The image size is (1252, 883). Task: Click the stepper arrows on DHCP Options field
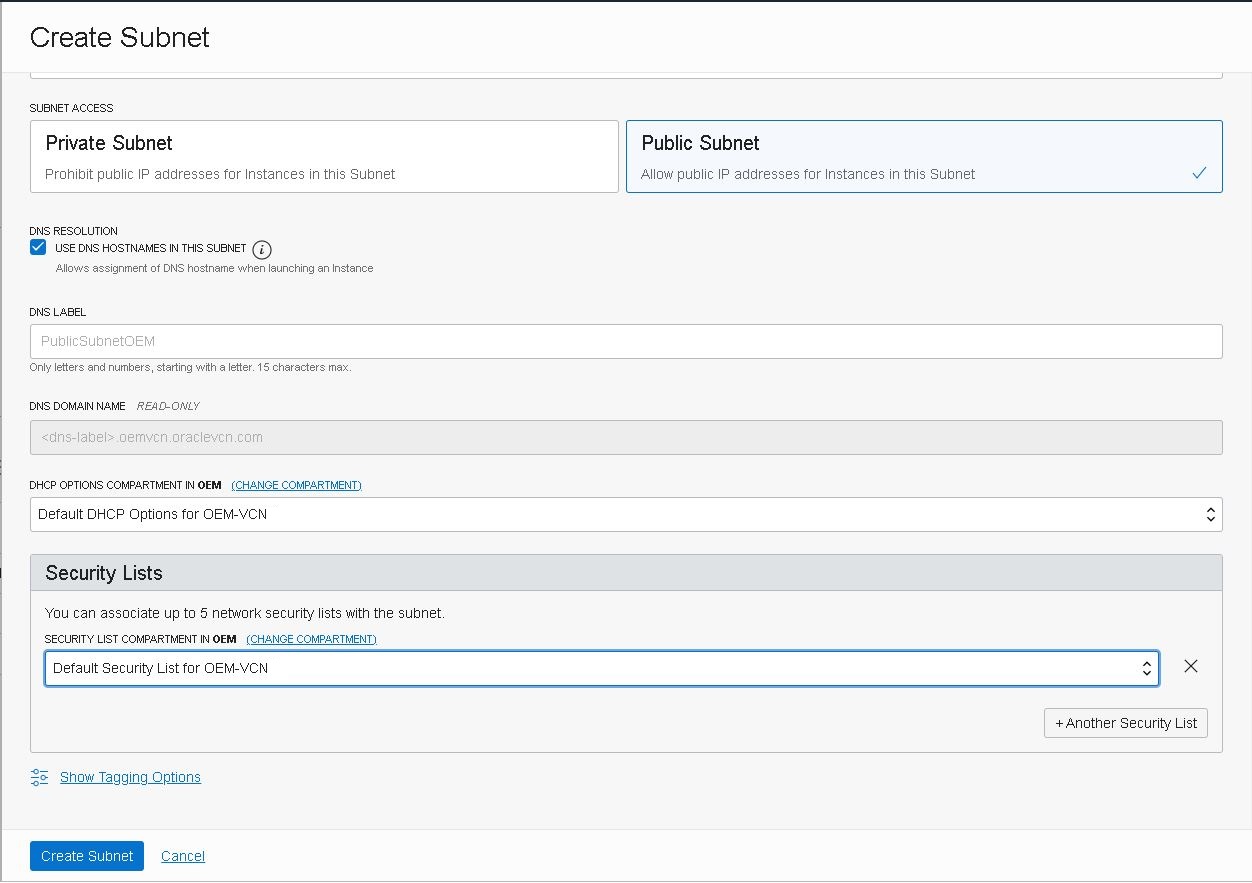coord(1210,514)
